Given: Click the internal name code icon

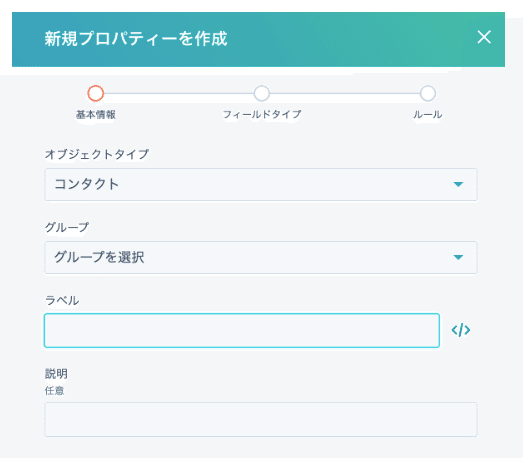Looking at the screenshot, I should click(x=461, y=330).
